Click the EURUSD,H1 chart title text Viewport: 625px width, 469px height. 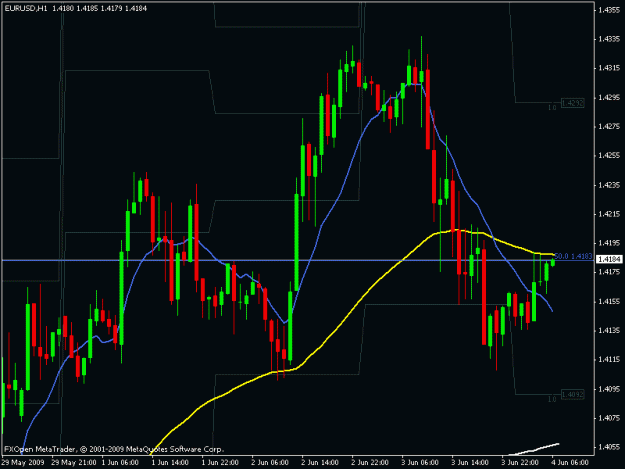tap(26, 8)
